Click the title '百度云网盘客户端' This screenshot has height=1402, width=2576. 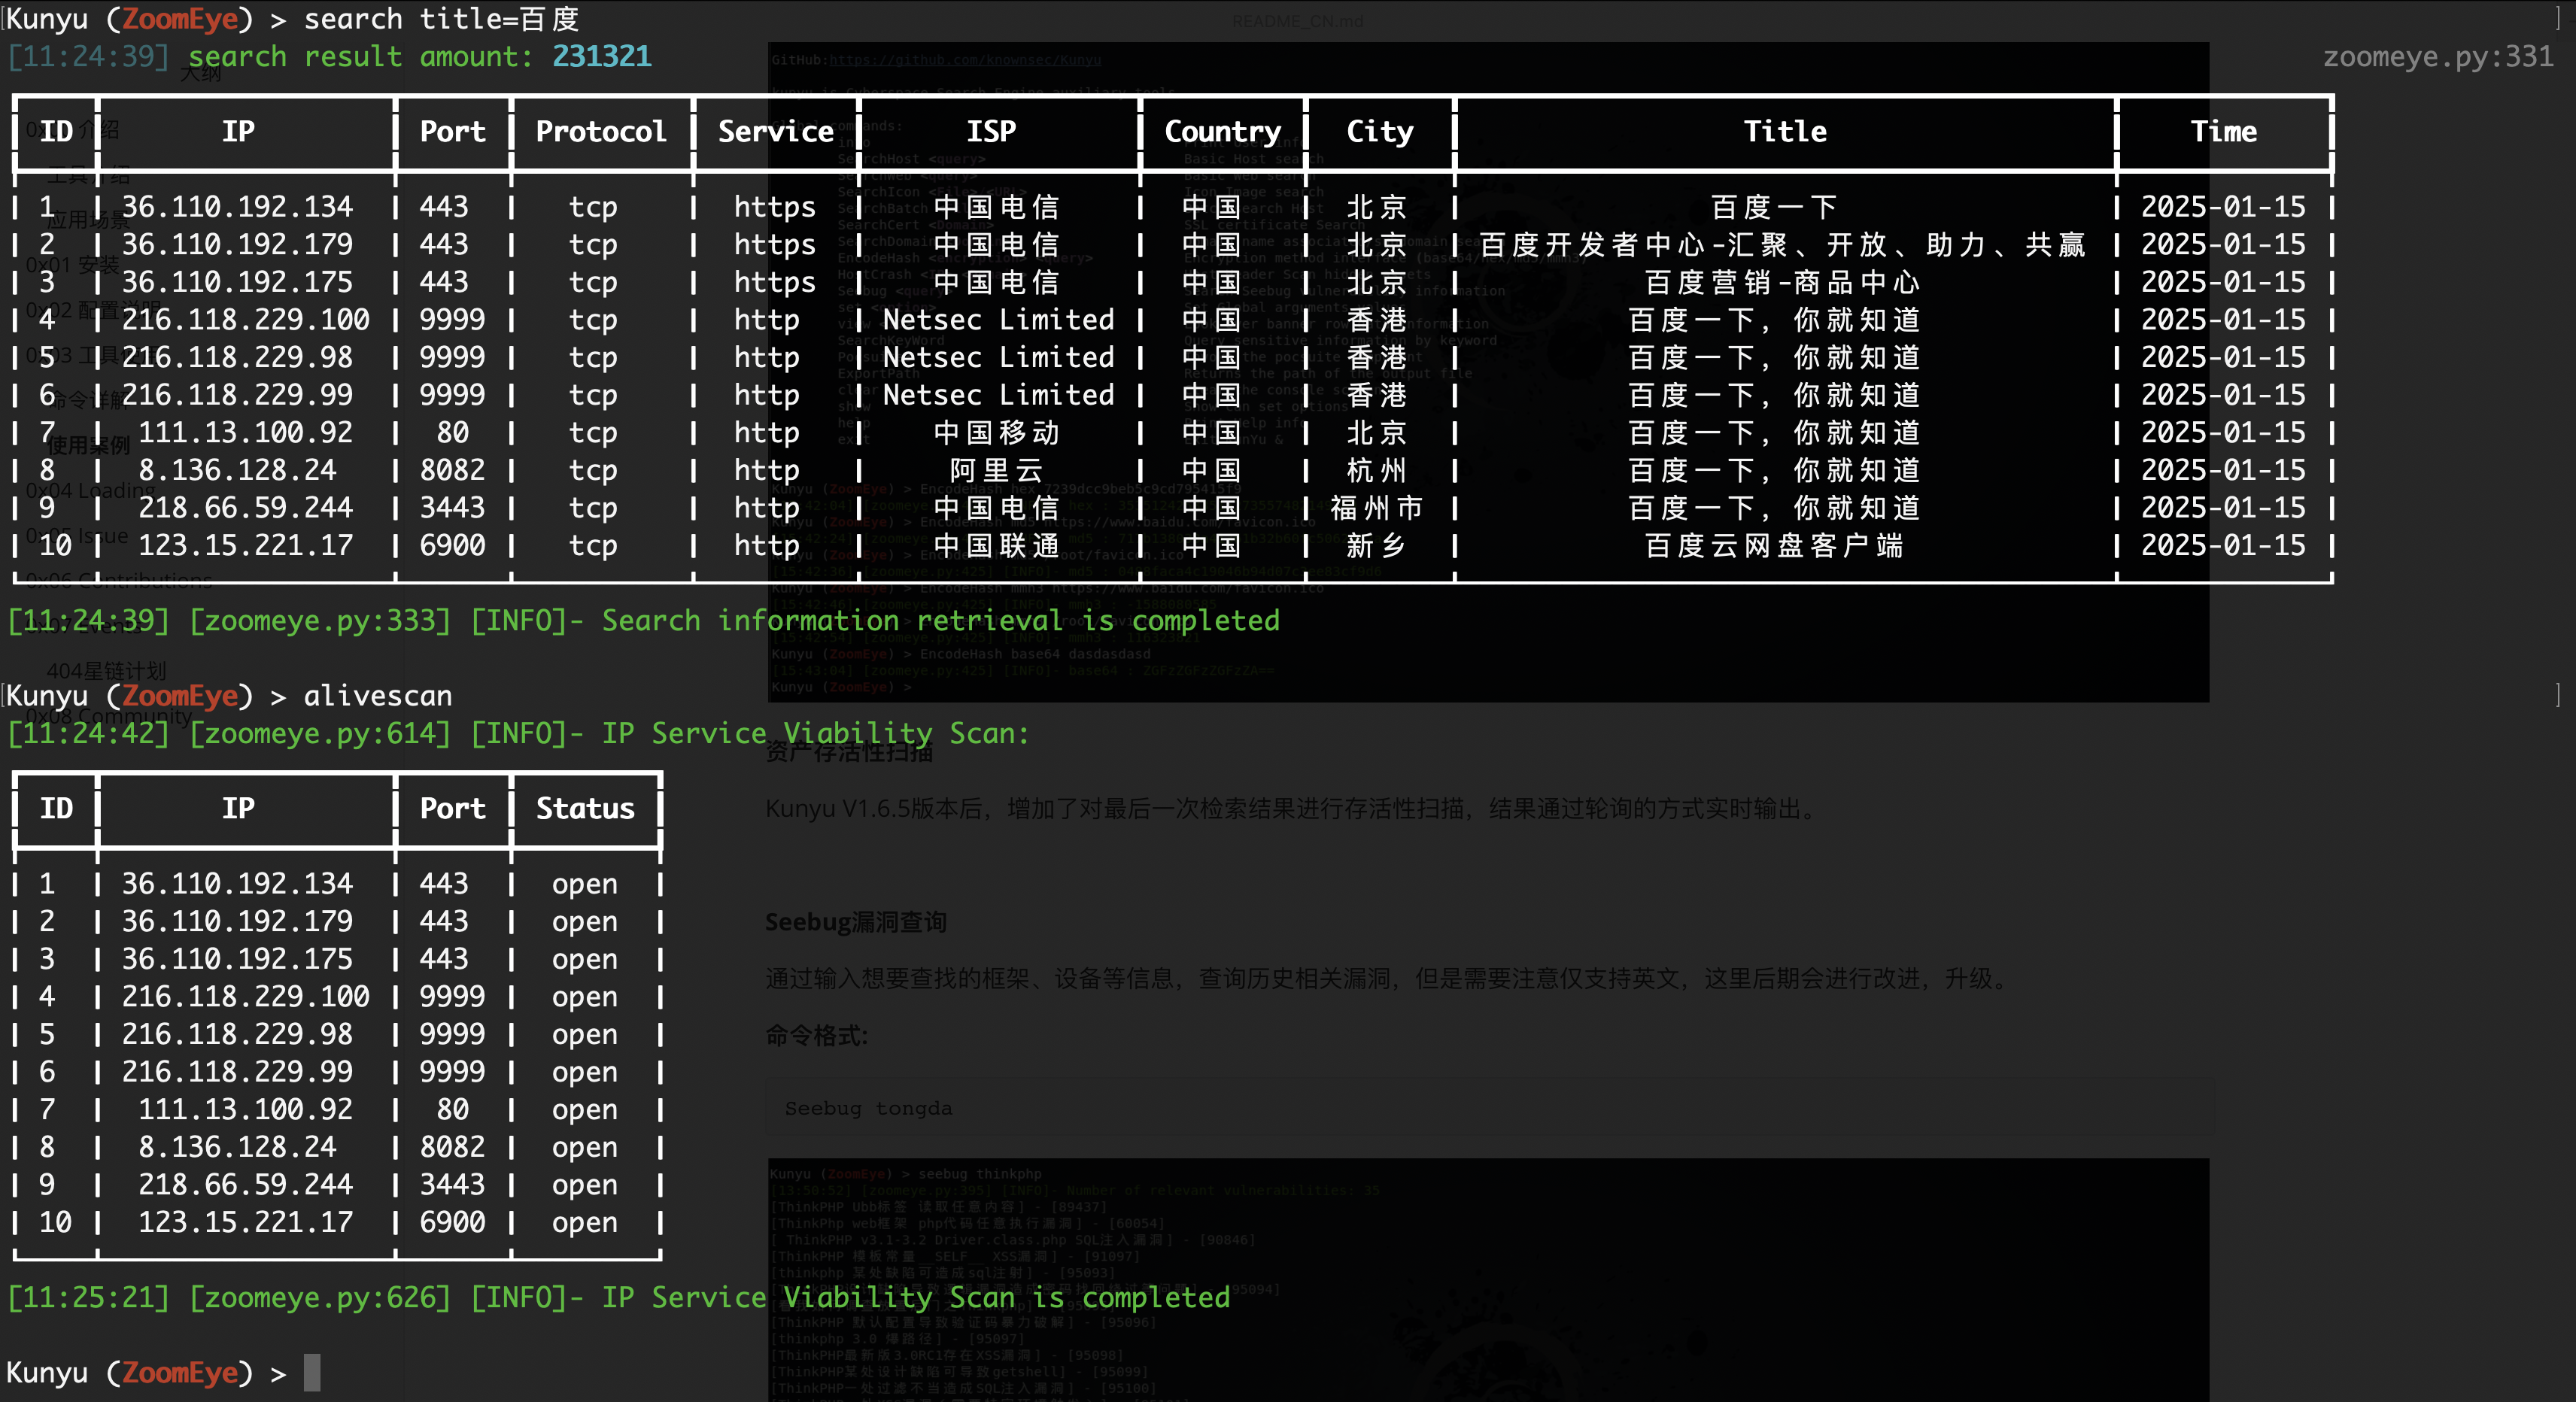pyautogui.click(x=1774, y=545)
